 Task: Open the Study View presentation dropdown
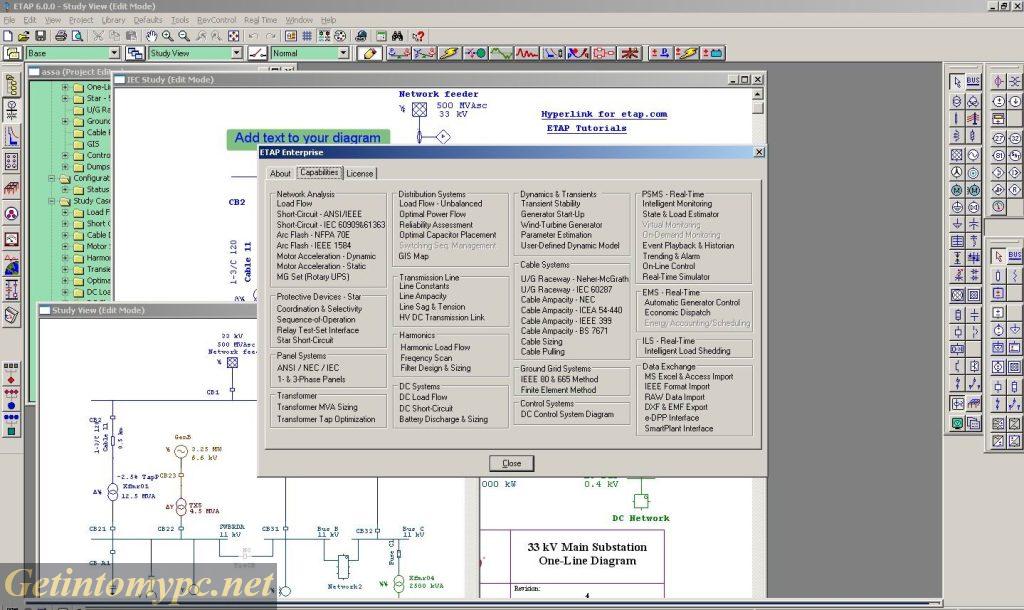(x=236, y=53)
